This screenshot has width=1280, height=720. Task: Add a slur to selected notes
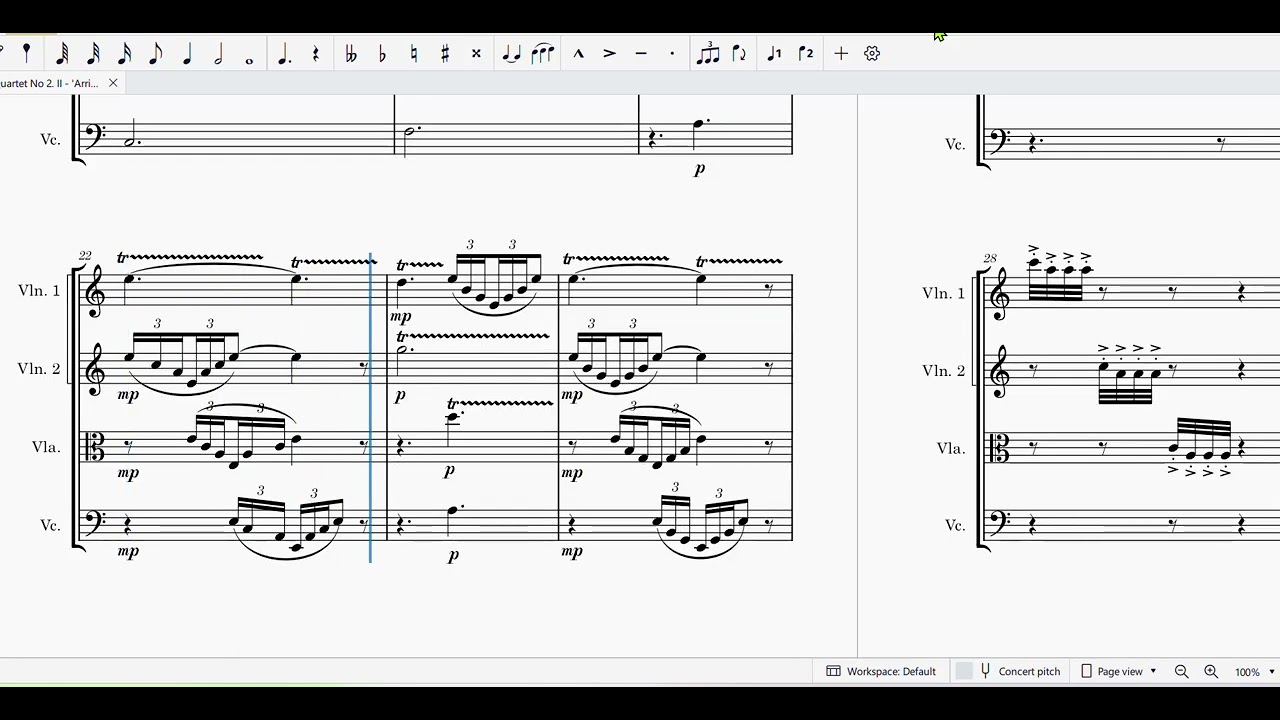click(543, 54)
